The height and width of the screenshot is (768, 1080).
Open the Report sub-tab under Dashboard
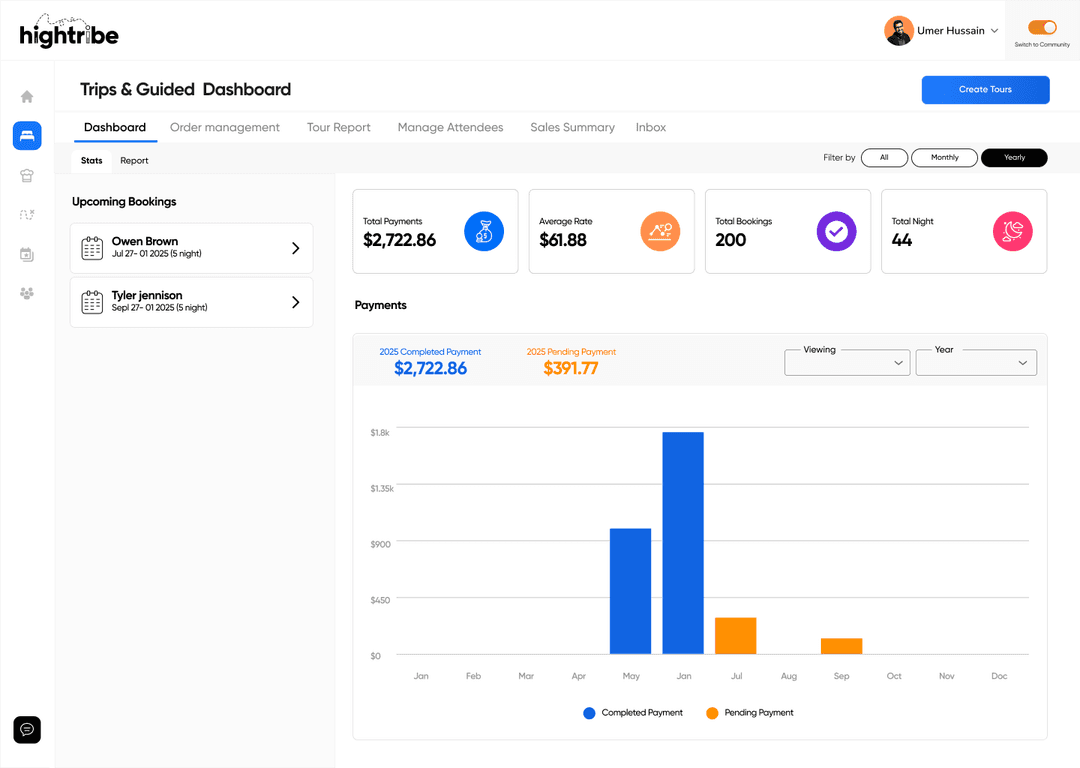tap(134, 160)
